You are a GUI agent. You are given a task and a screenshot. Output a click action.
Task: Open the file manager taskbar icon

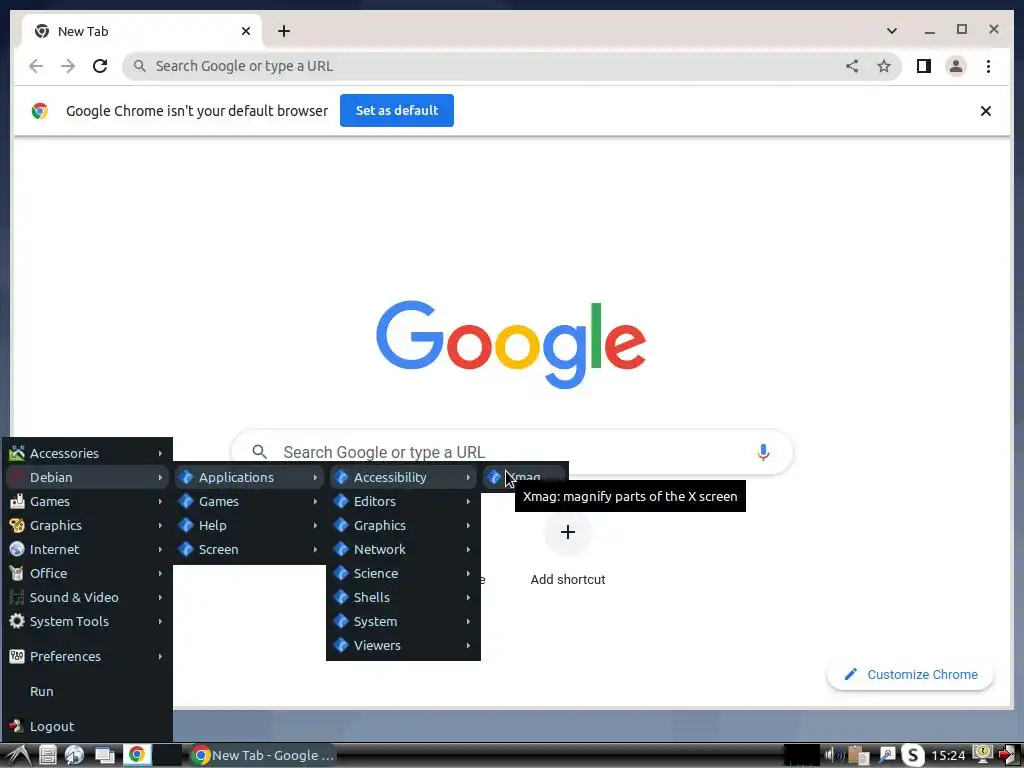click(47, 756)
